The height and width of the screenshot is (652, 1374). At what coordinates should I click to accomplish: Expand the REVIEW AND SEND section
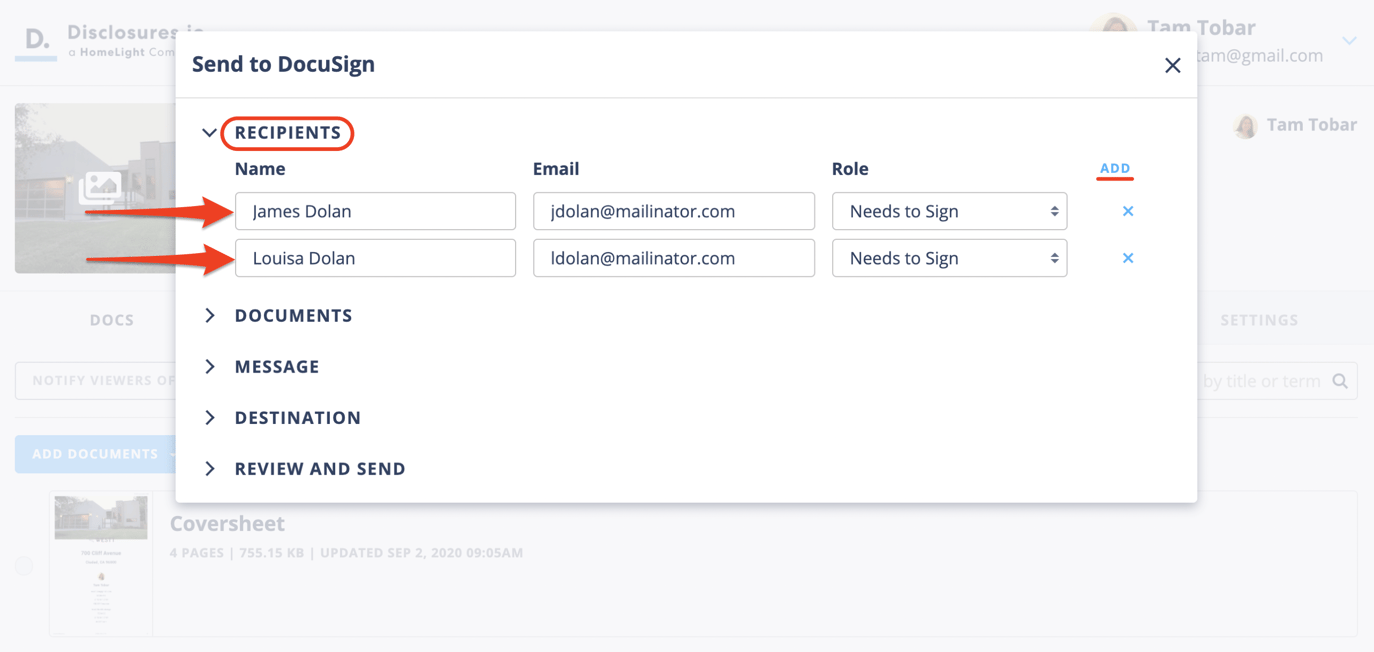[320, 468]
